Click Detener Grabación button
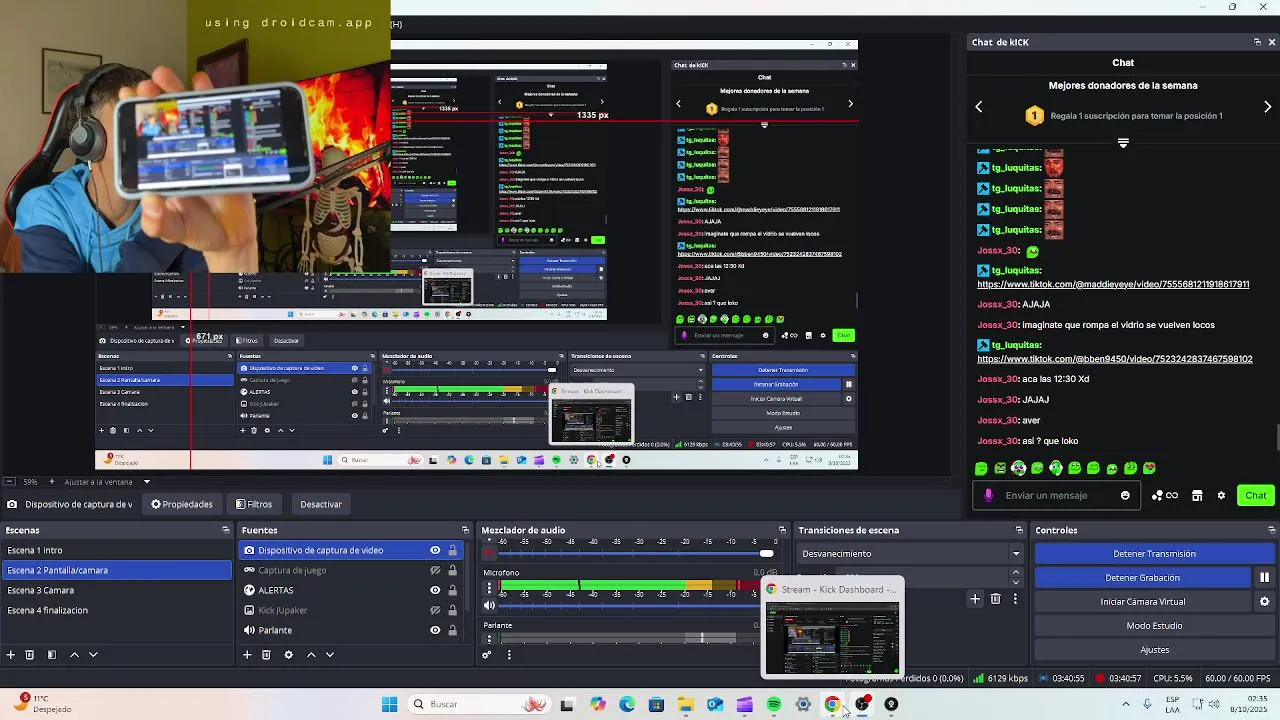The width and height of the screenshot is (1280, 720). click(x=1142, y=577)
